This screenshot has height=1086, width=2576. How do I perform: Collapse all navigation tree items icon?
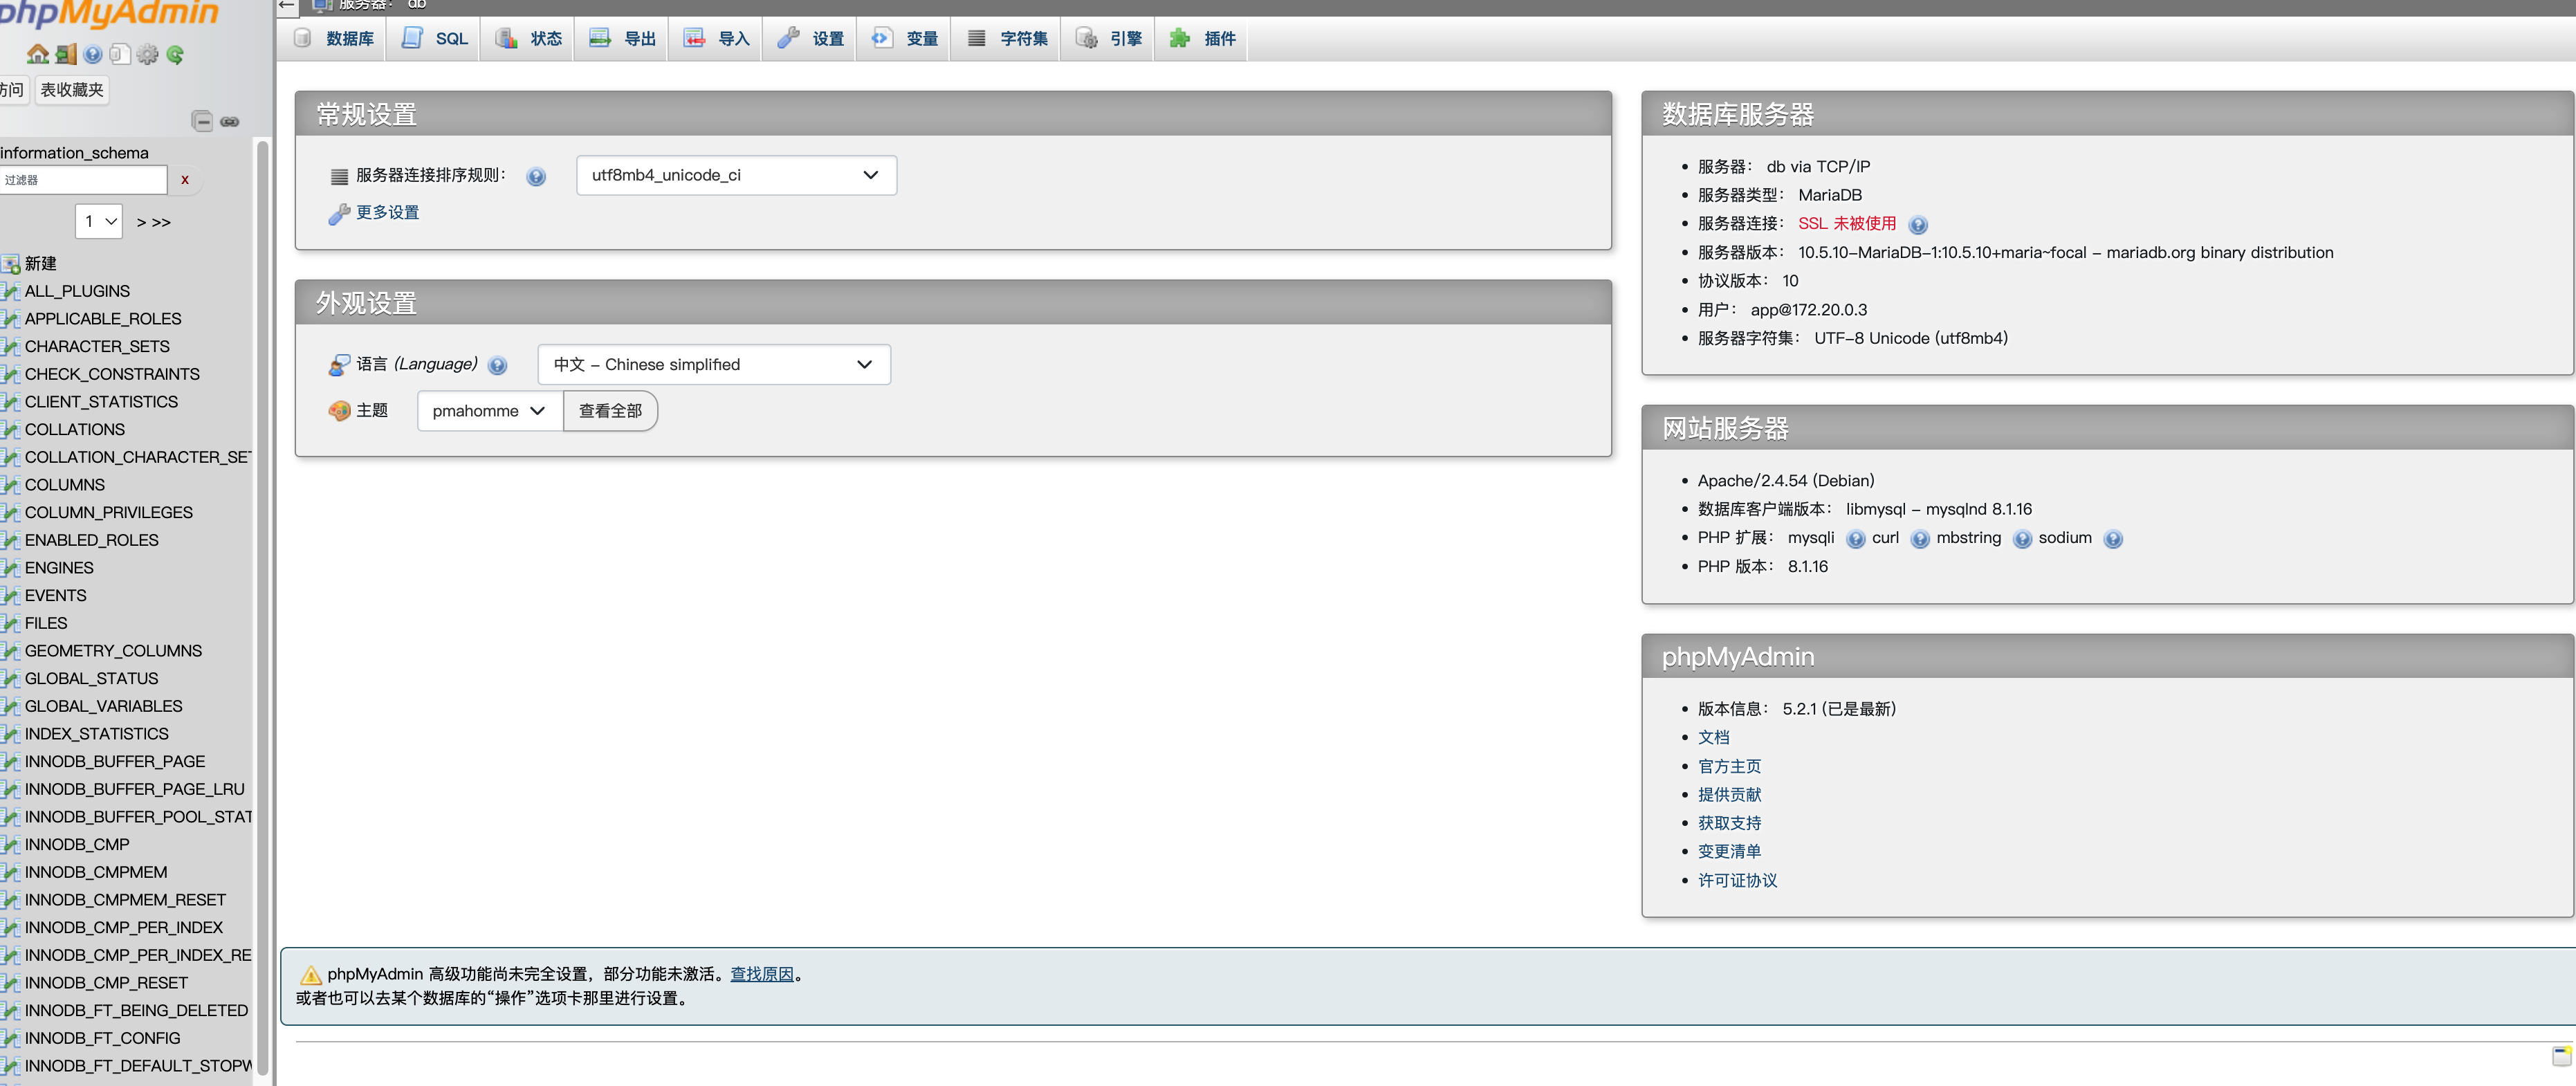tap(202, 121)
